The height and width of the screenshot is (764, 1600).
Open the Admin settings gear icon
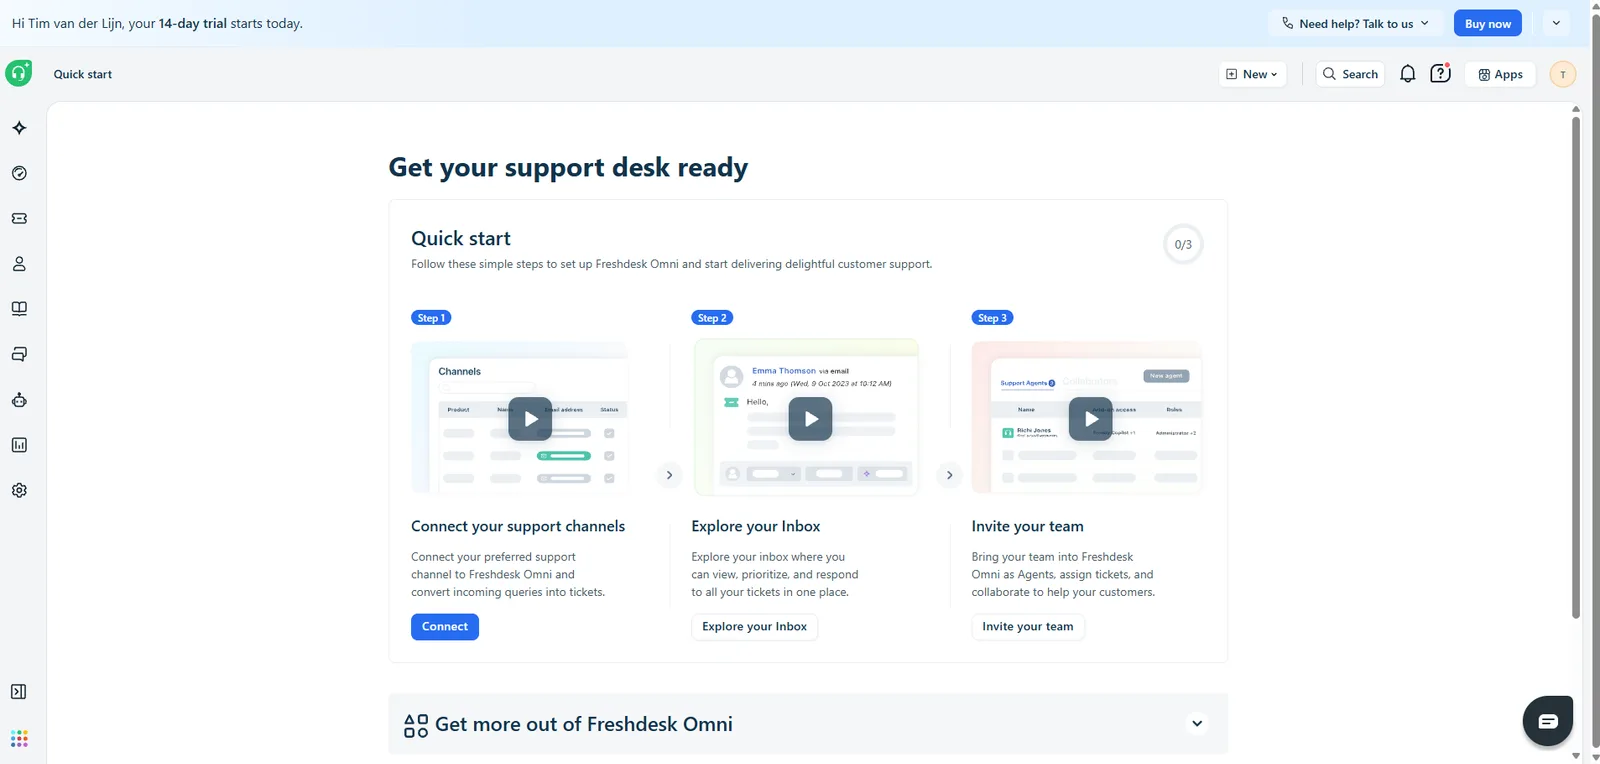click(19, 490)
